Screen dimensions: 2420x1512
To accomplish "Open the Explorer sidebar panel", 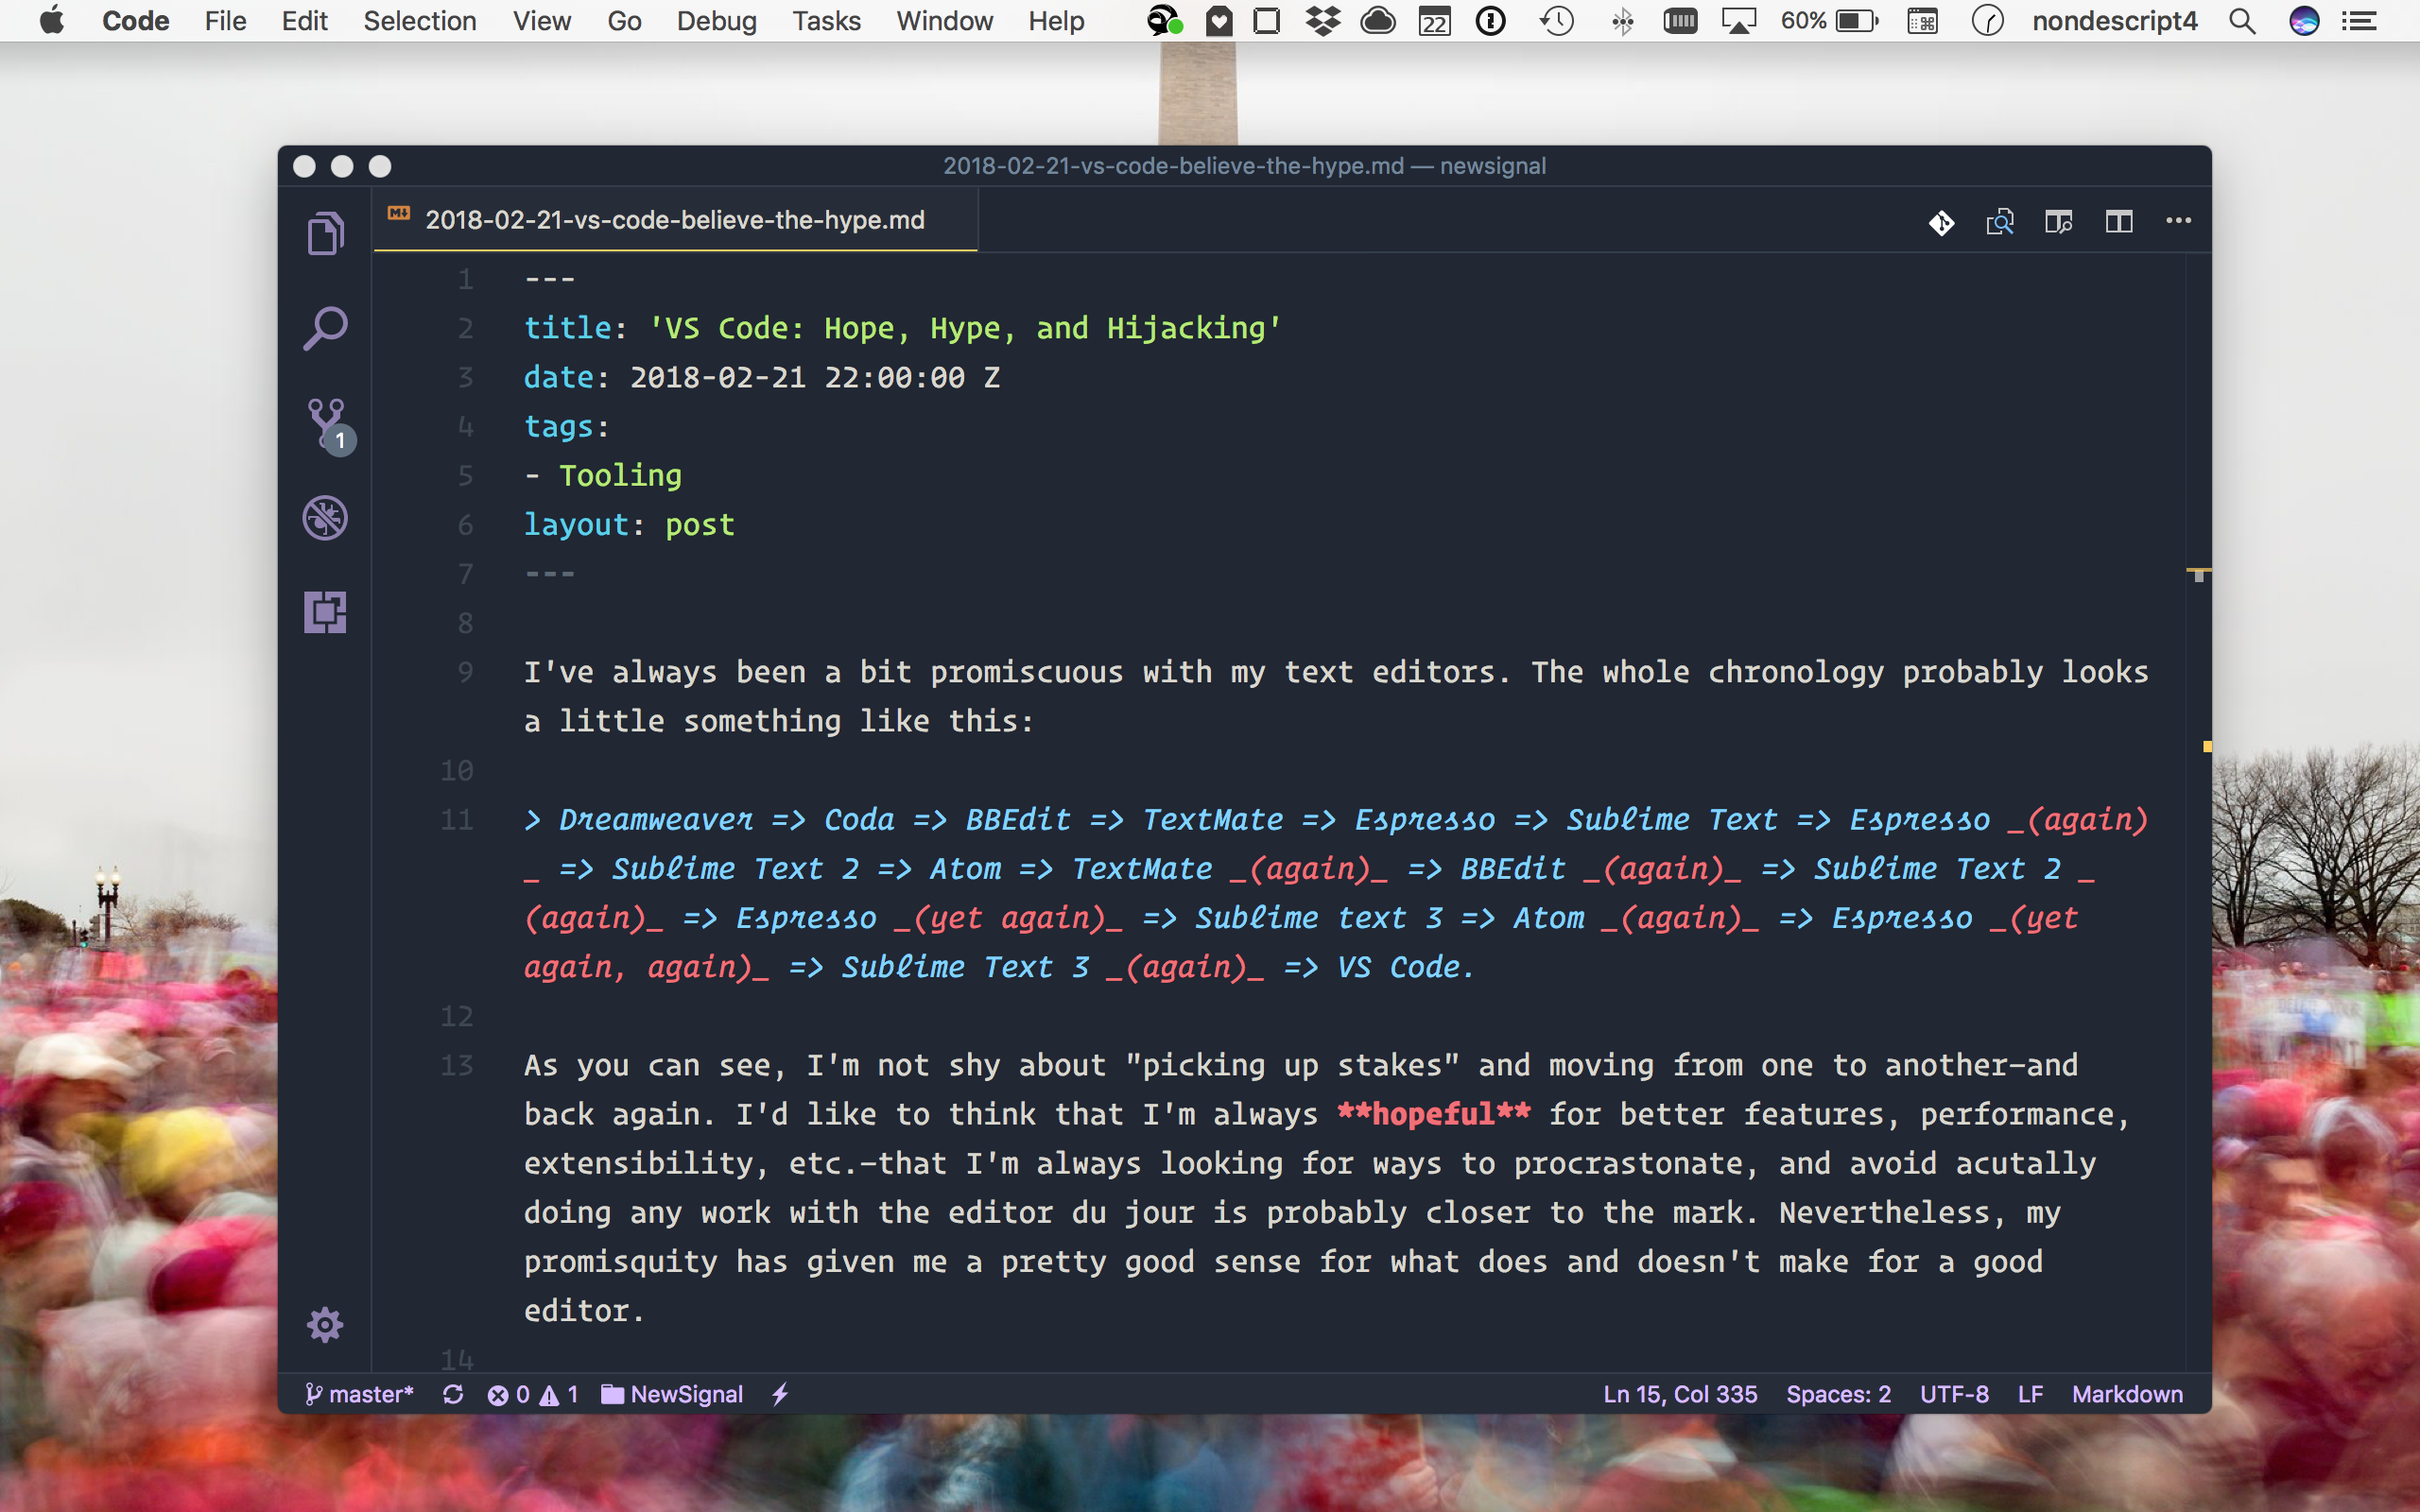I will (x=325, y=232).
